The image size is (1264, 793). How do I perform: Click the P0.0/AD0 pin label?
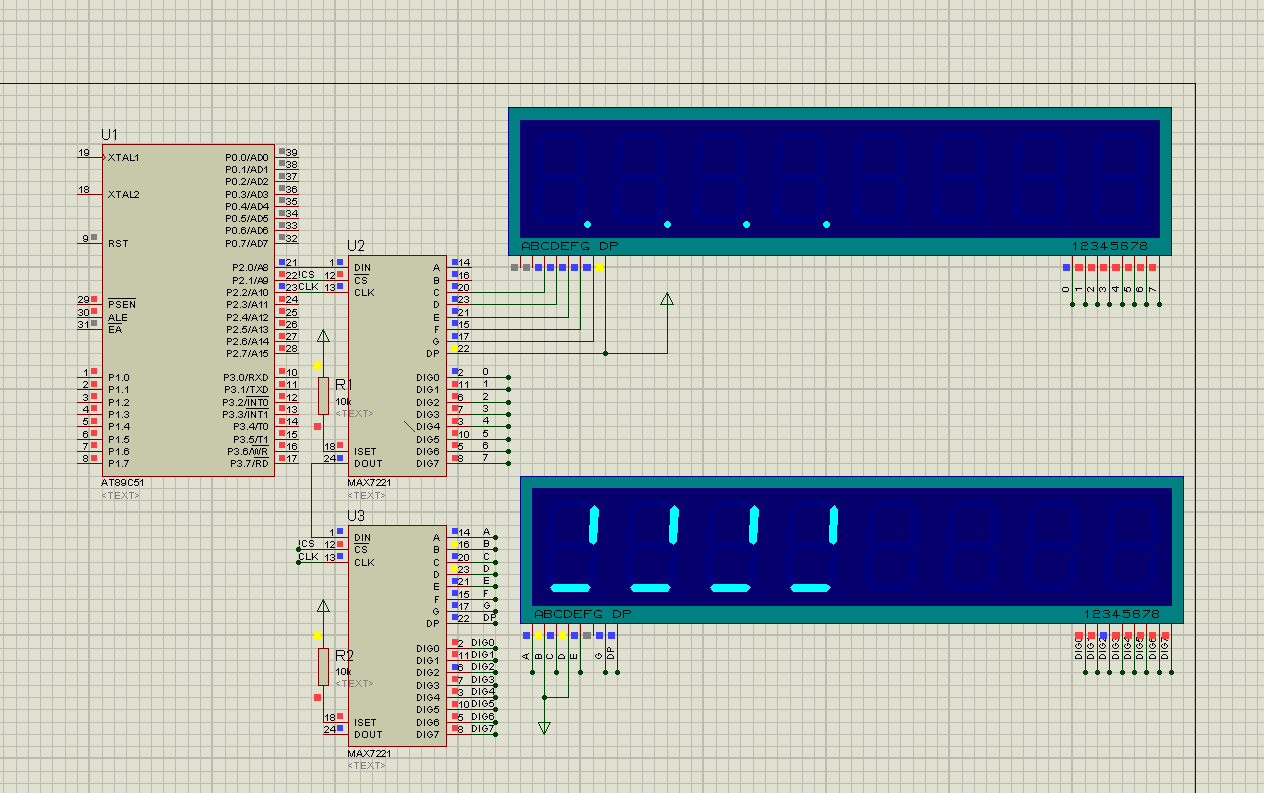(247, 158)
